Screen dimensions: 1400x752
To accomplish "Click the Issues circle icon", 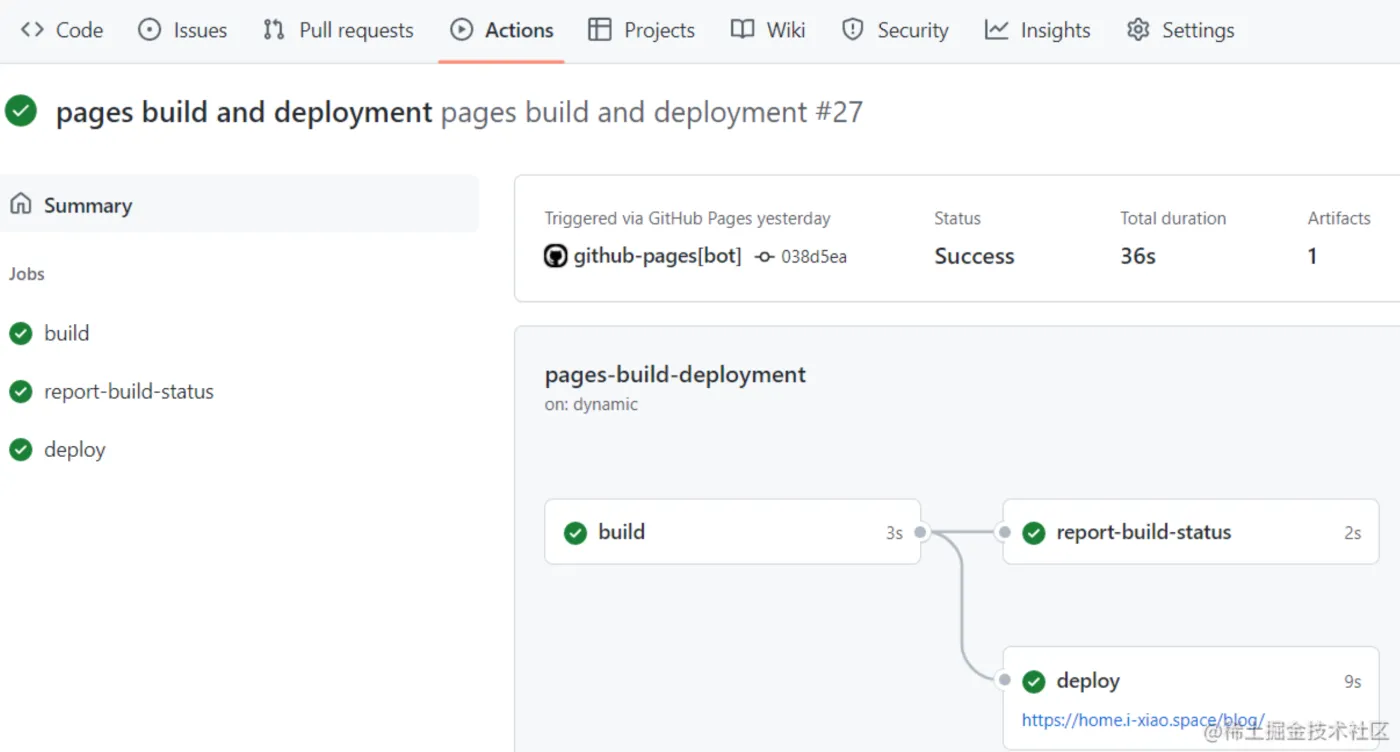I will (x=149, y=30).
